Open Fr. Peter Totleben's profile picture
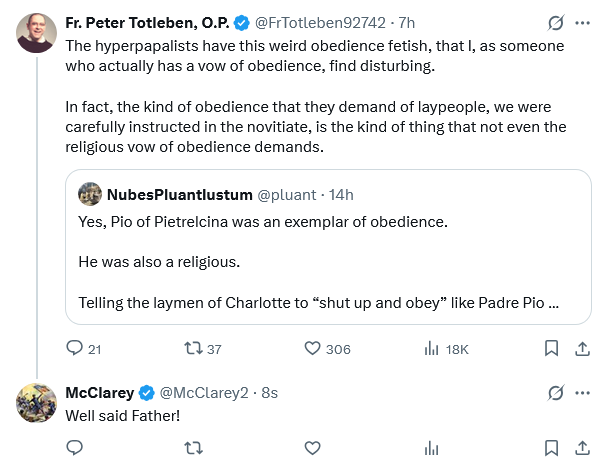This screenshot has width=609, height=468. point(37,34)
